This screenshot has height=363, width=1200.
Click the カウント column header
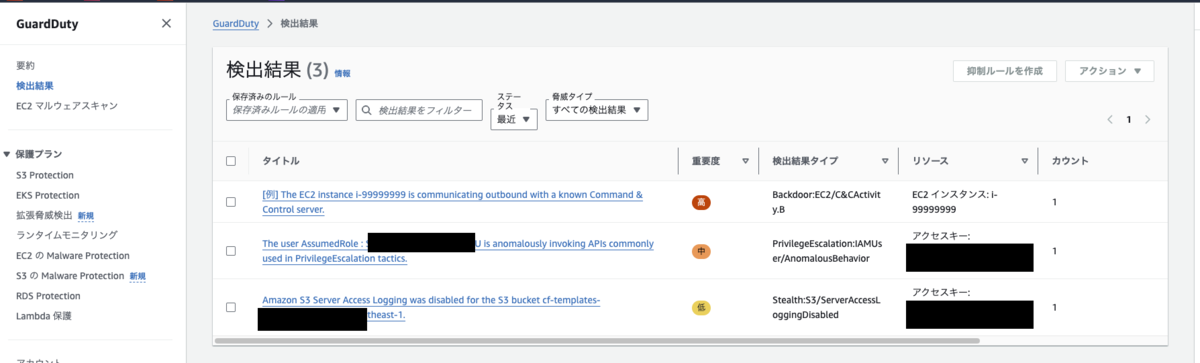coord(1070,161)
